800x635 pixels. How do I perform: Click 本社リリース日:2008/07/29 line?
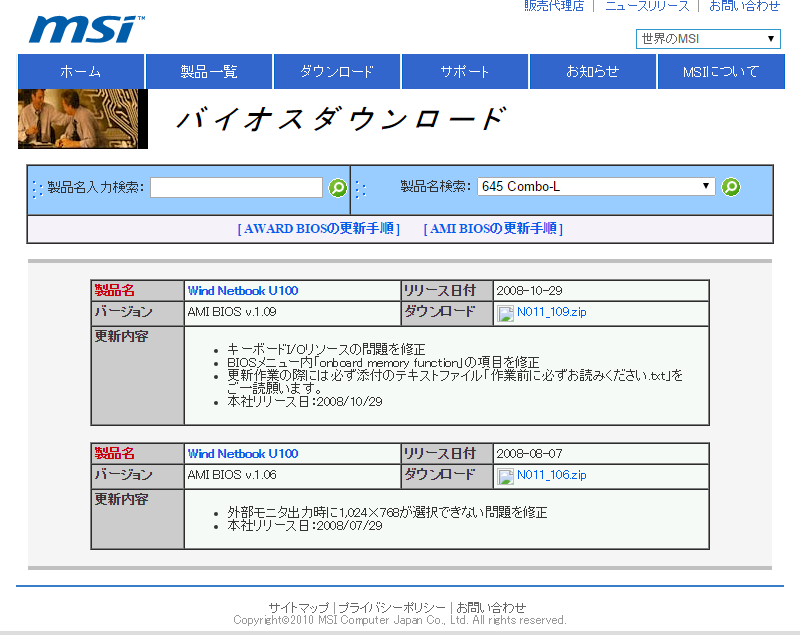305,526
